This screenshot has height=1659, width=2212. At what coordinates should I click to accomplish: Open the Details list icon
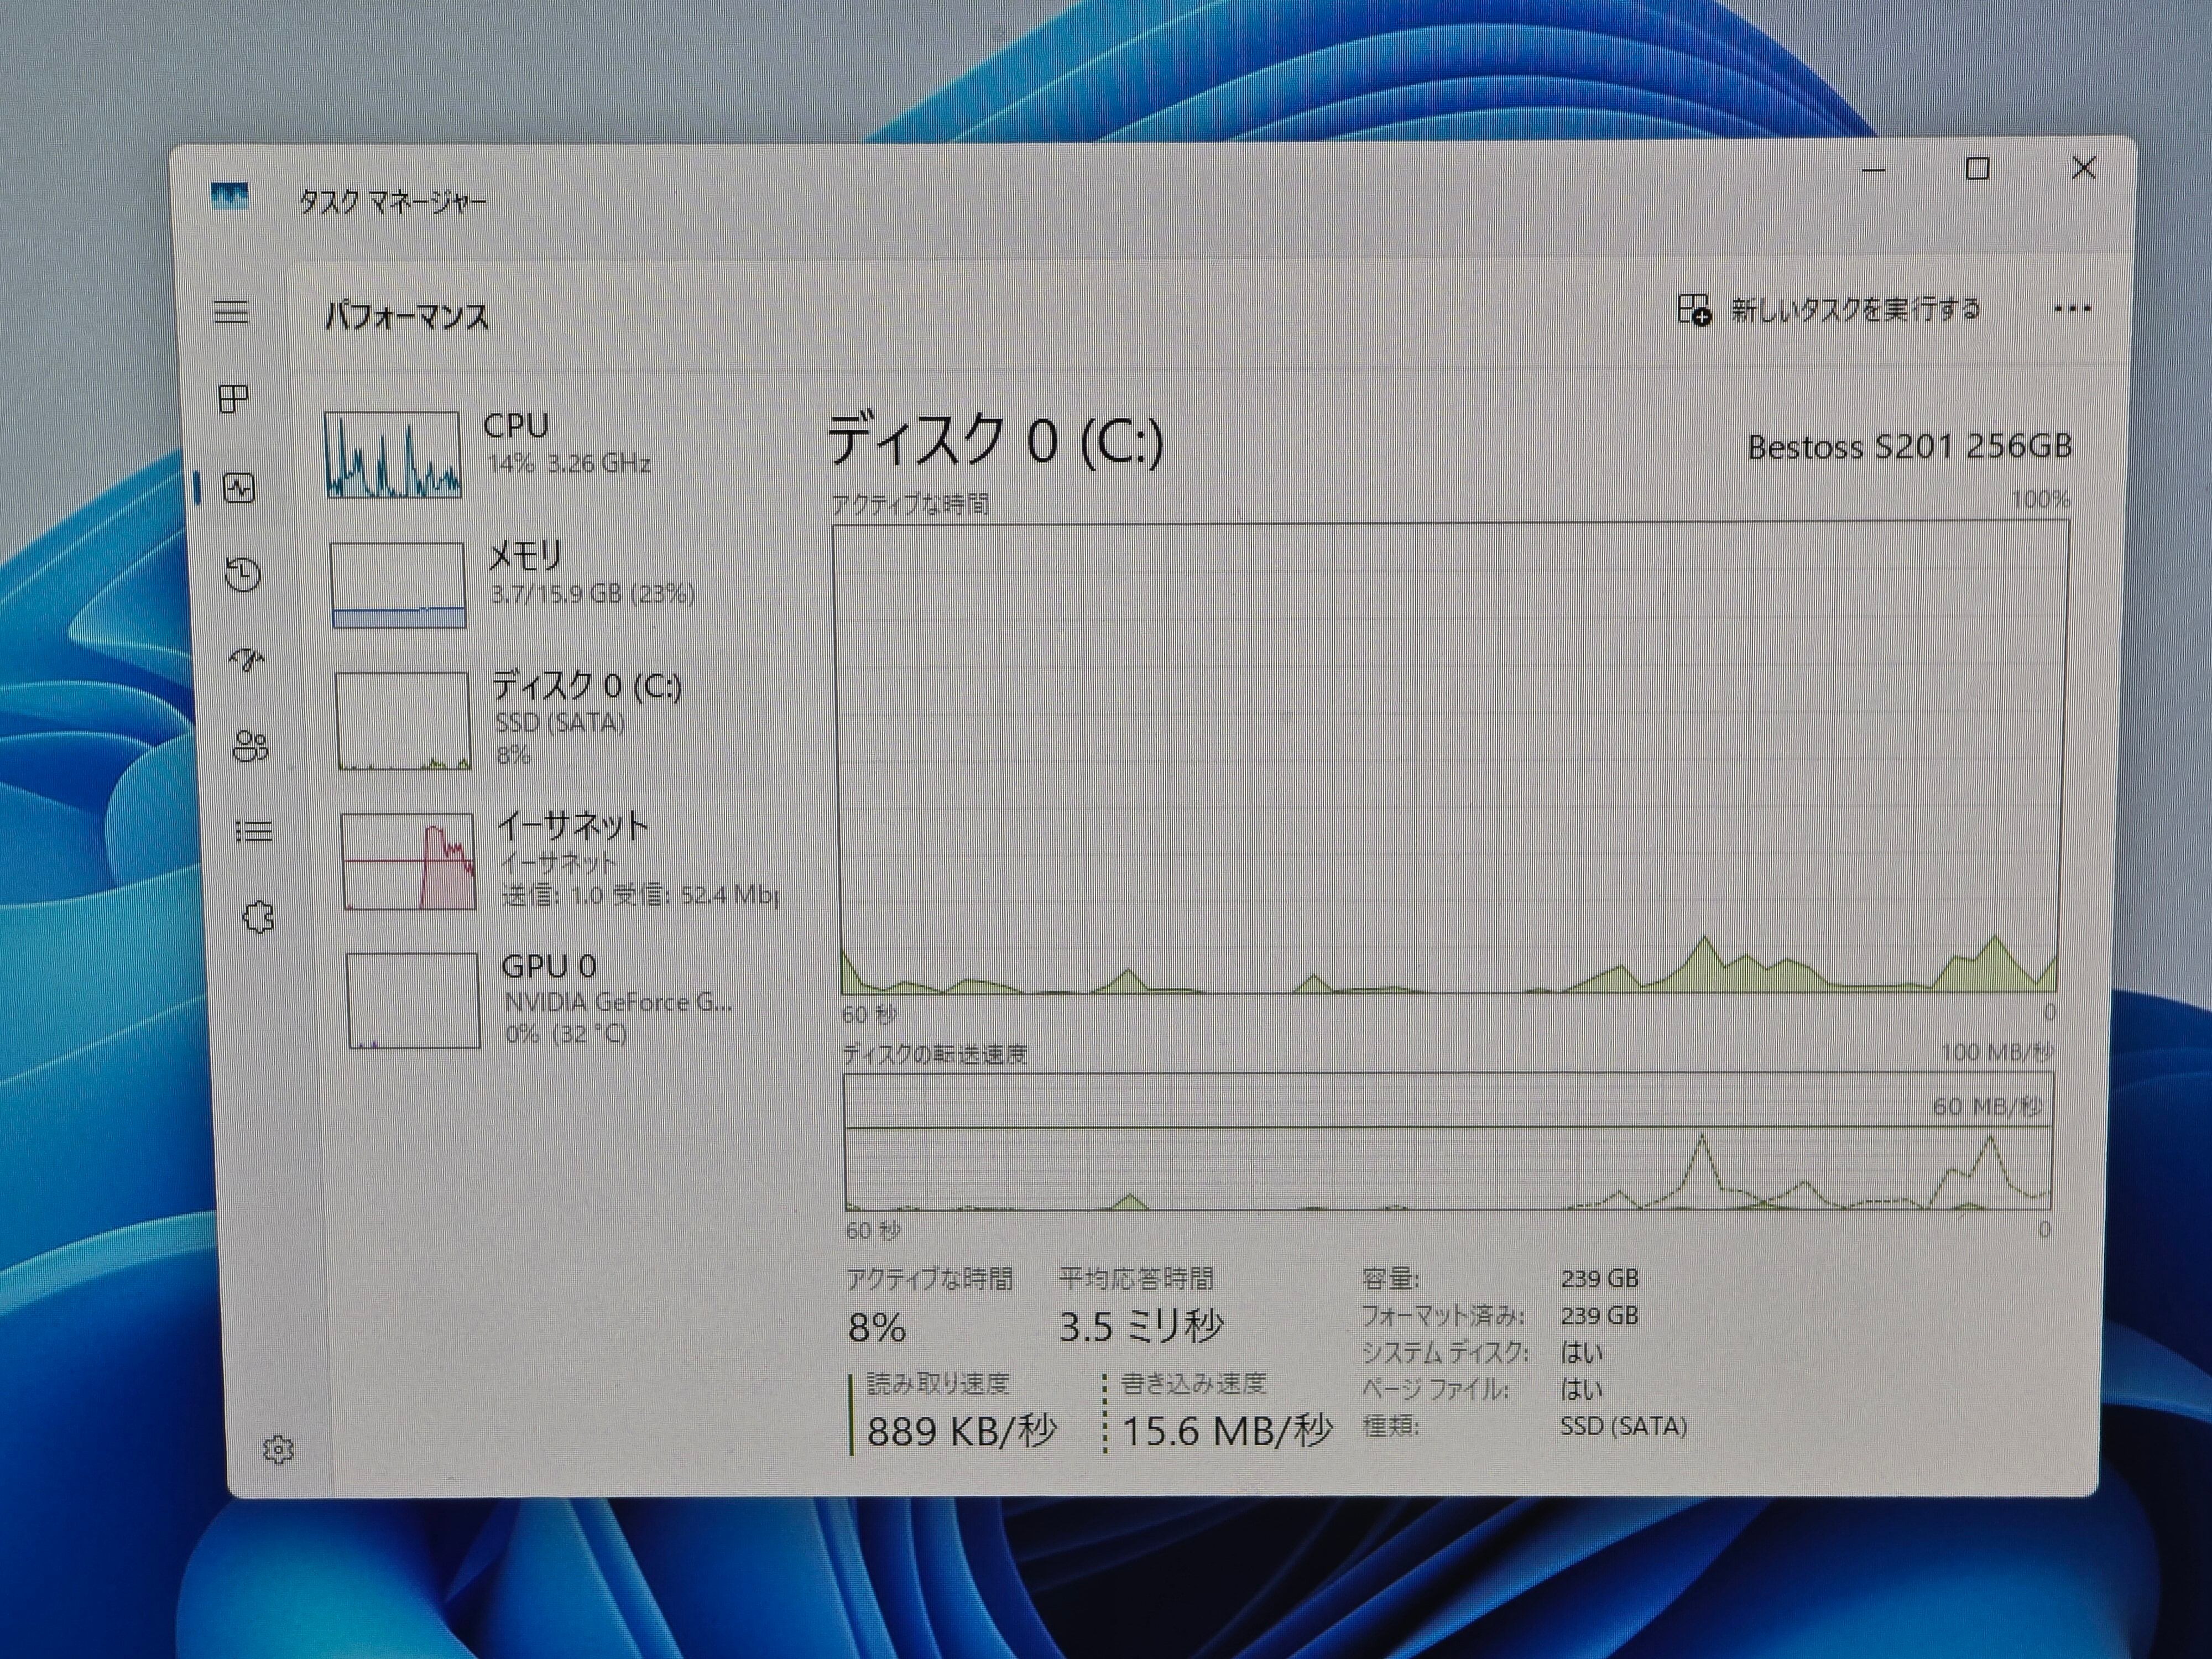[254, 831]
